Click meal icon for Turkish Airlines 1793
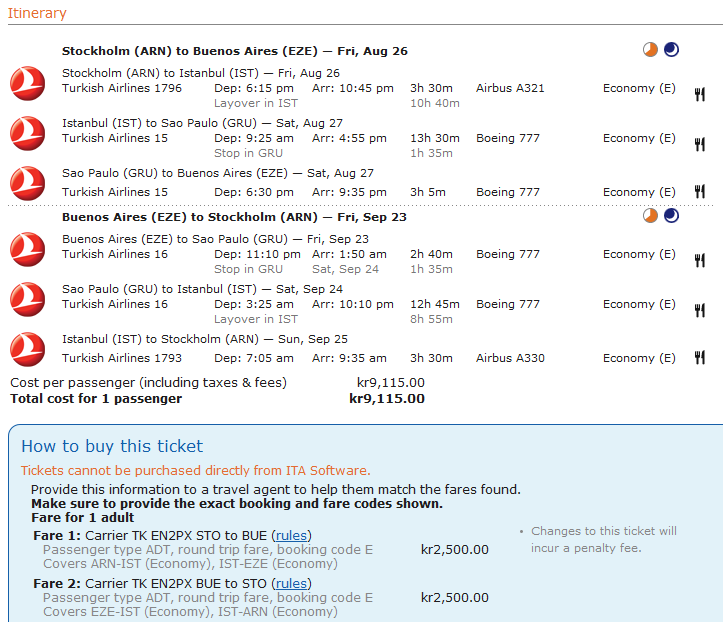723x622 pixels. [x=700, y=358]
